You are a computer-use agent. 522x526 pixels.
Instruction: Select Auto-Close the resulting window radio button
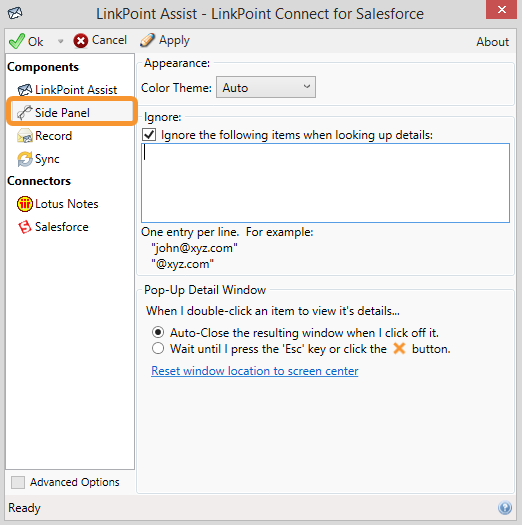(158, 332)
